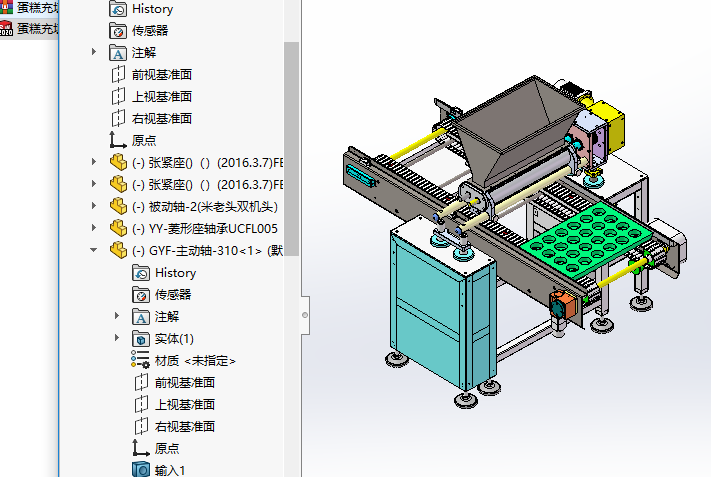The image size is (711, 477).
Task: Click nested 传感器 sensor icon under GYF-主动轴
Action: click(x=141, y=295)
